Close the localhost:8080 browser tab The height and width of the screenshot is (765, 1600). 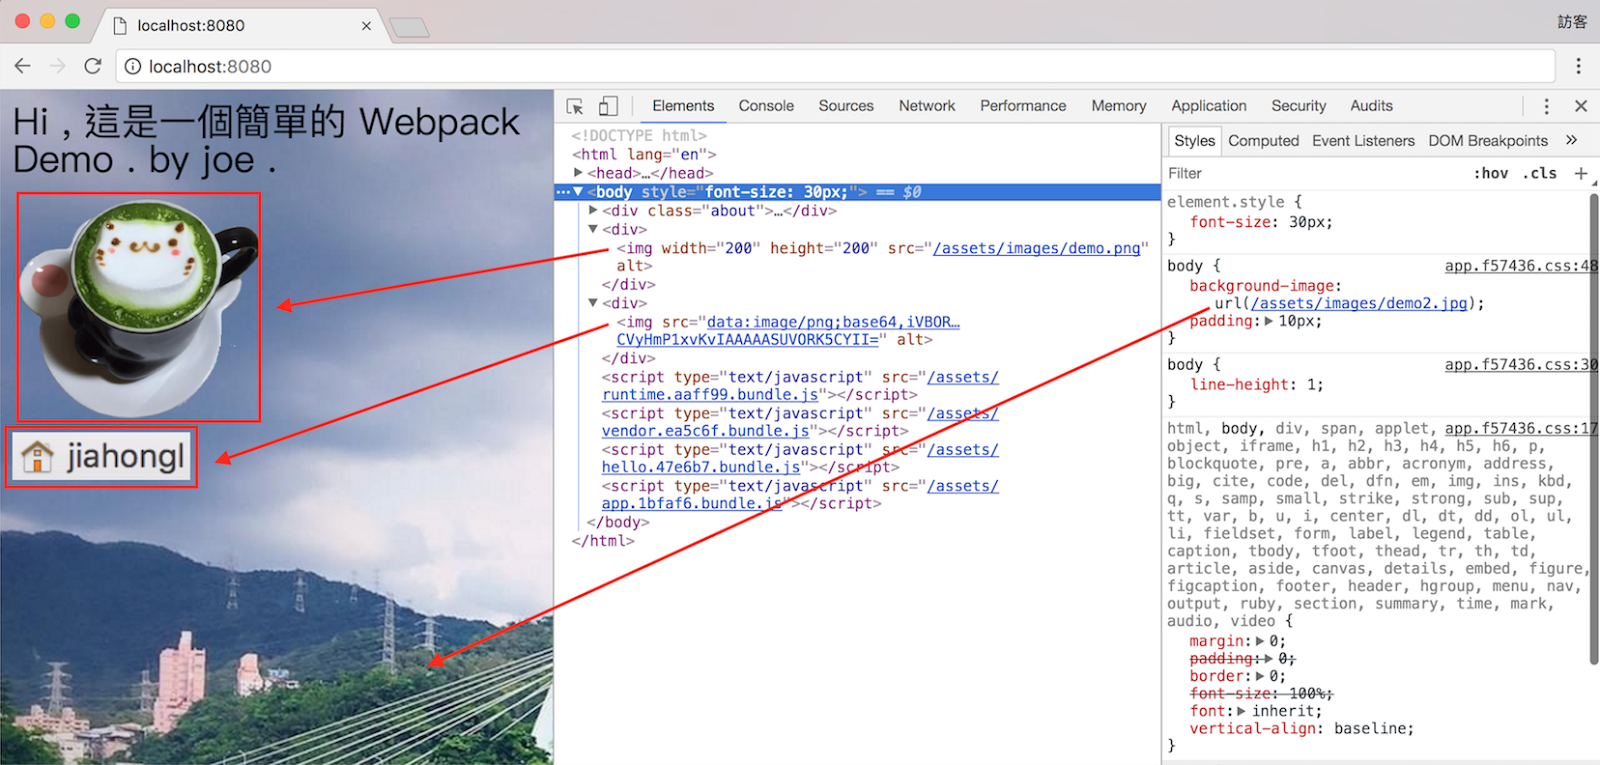pyautogui.click(x=366, y=26)
